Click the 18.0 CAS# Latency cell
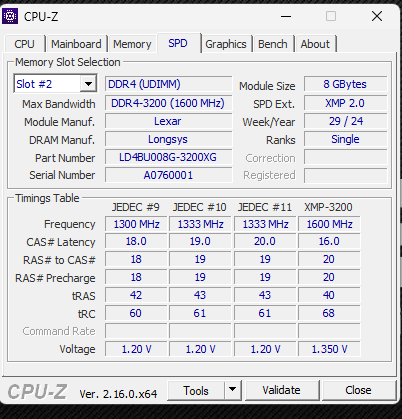The width and height of the screenshot is (402, 419). 136,241
